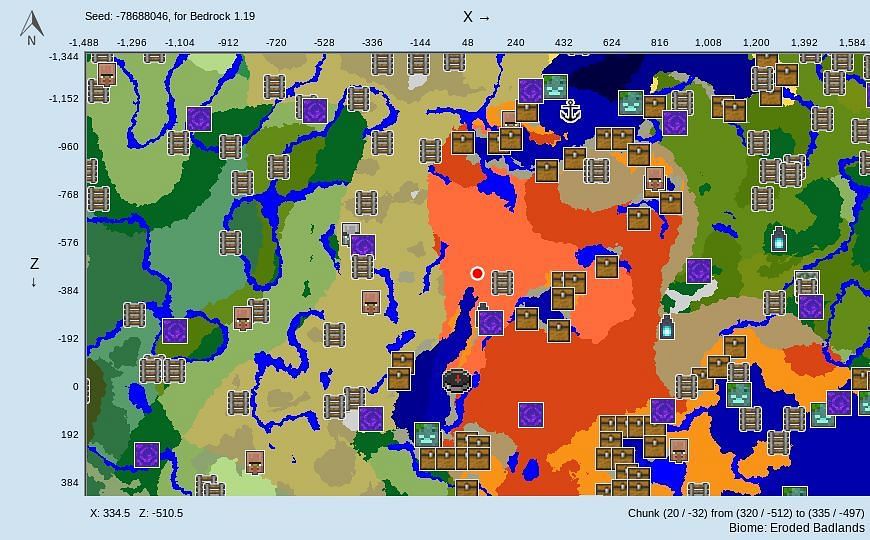Select the spawn compass icon by the lake

point(457,381)
